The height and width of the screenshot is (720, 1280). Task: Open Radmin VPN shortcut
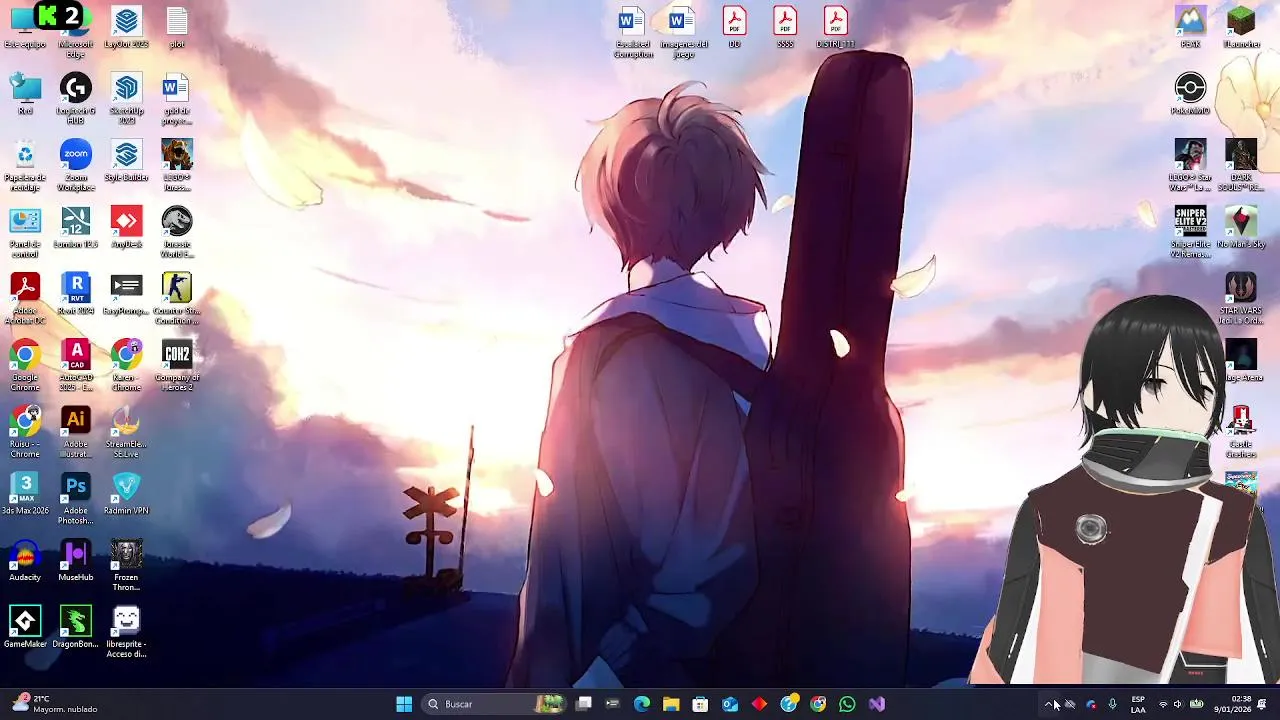[x=126, y=493]
